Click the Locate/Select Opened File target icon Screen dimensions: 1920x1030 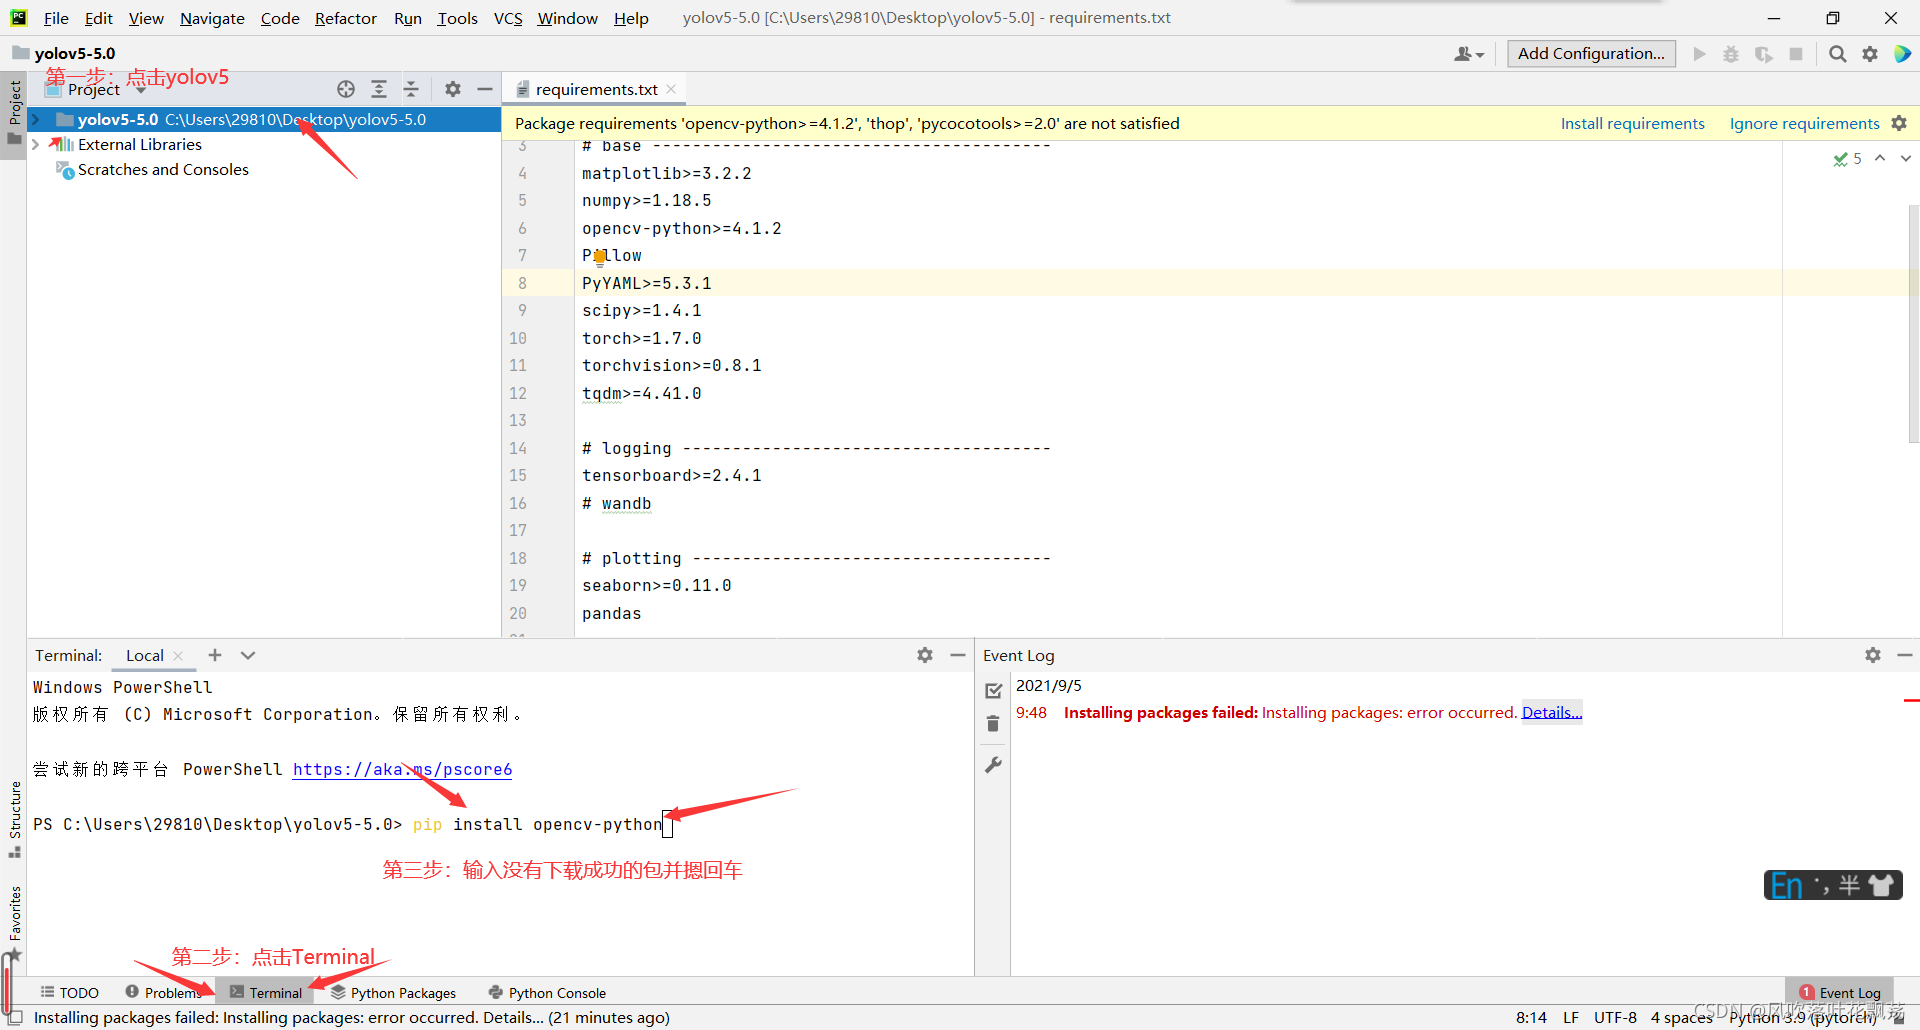(x=346, y=89)
